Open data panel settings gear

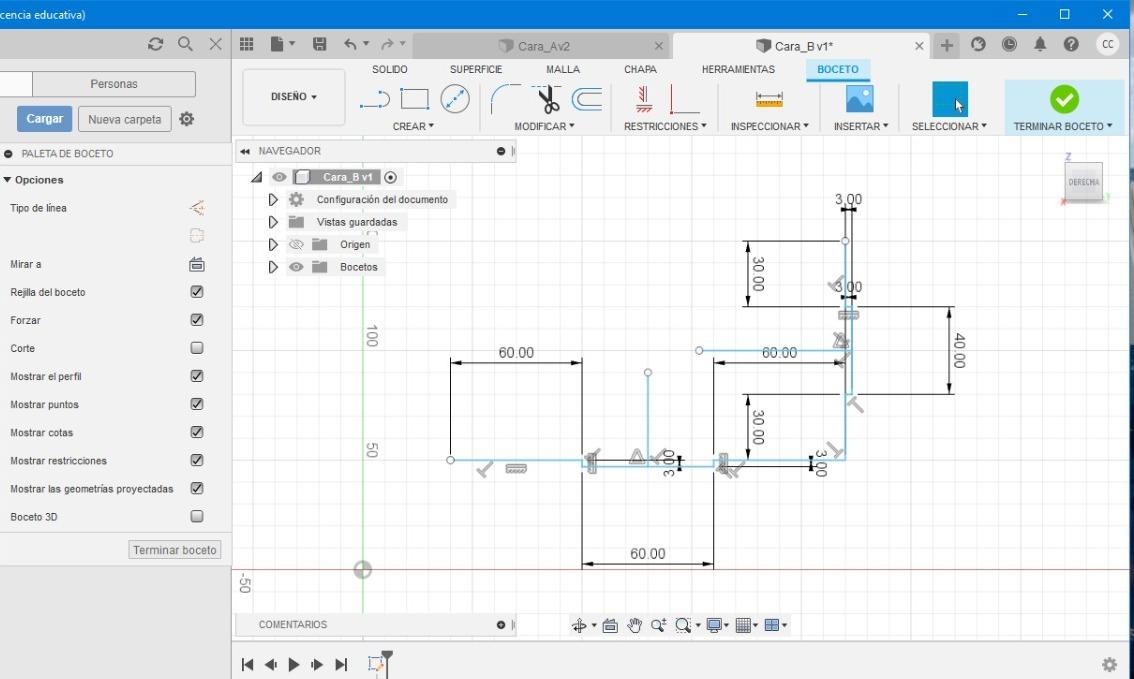[x=187, y=119]
